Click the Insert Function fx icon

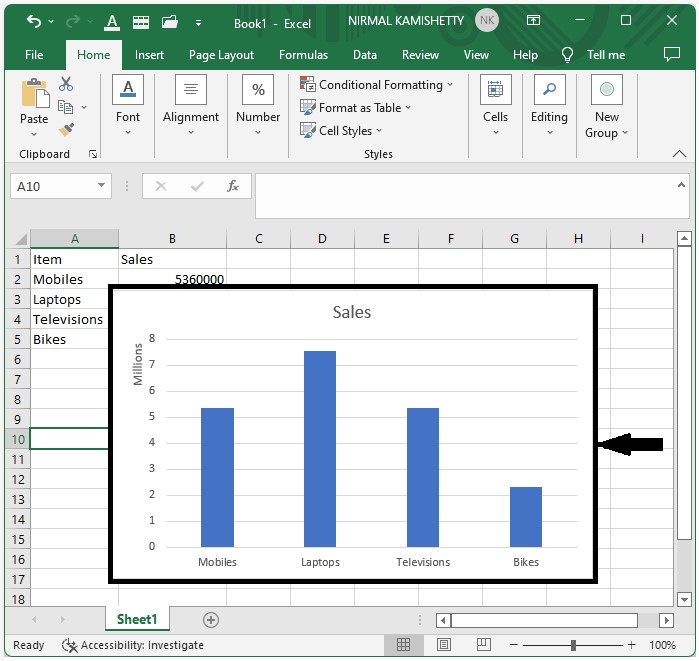point(232,186)
